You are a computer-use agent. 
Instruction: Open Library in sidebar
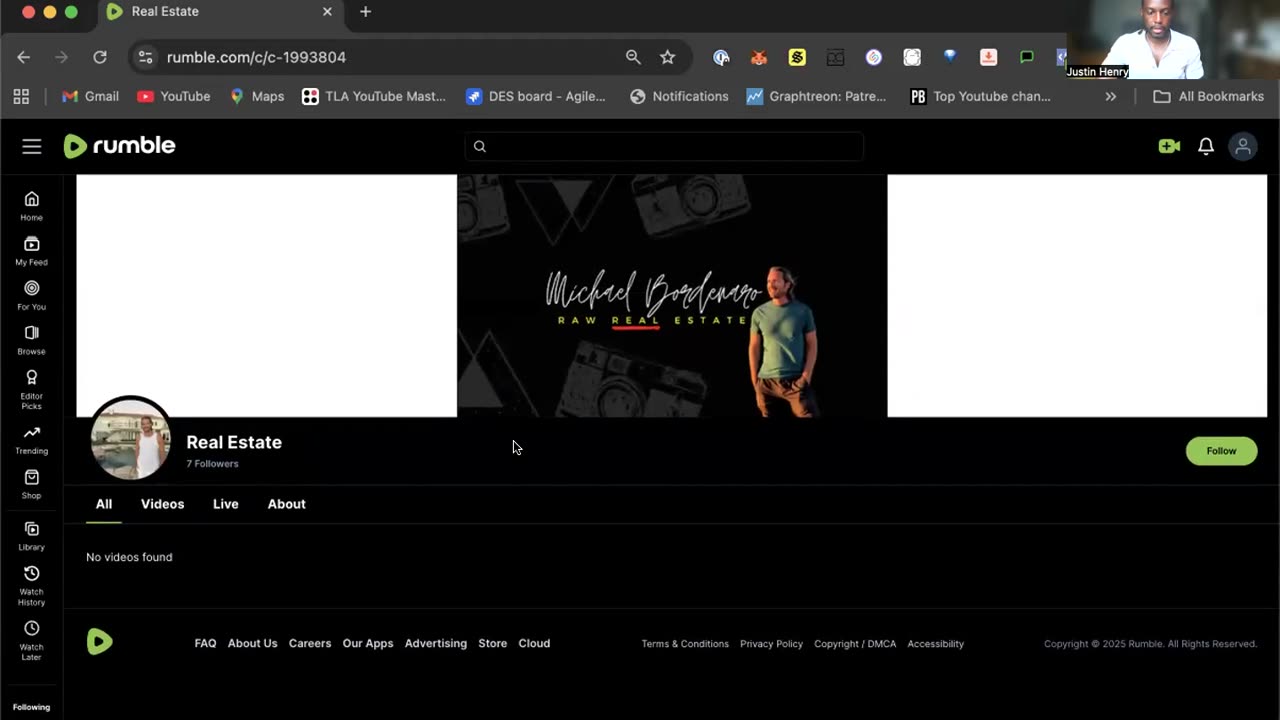[32, 536]
